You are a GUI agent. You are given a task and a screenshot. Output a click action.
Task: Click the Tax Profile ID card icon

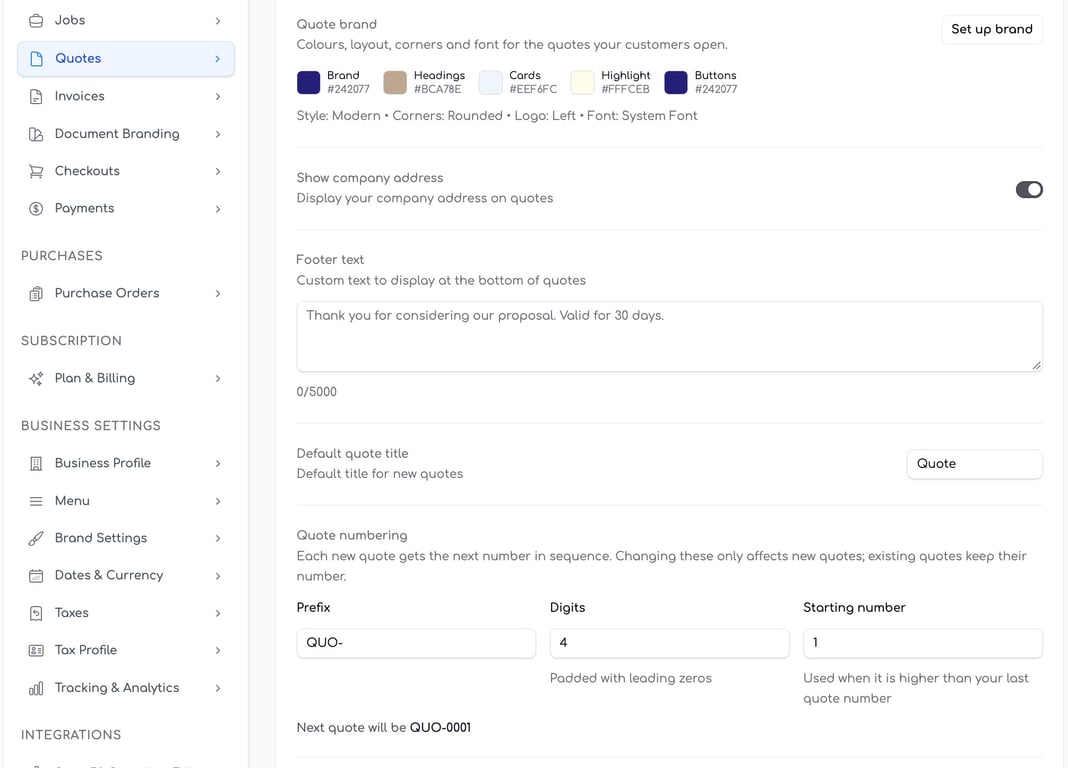click(36, 651)
